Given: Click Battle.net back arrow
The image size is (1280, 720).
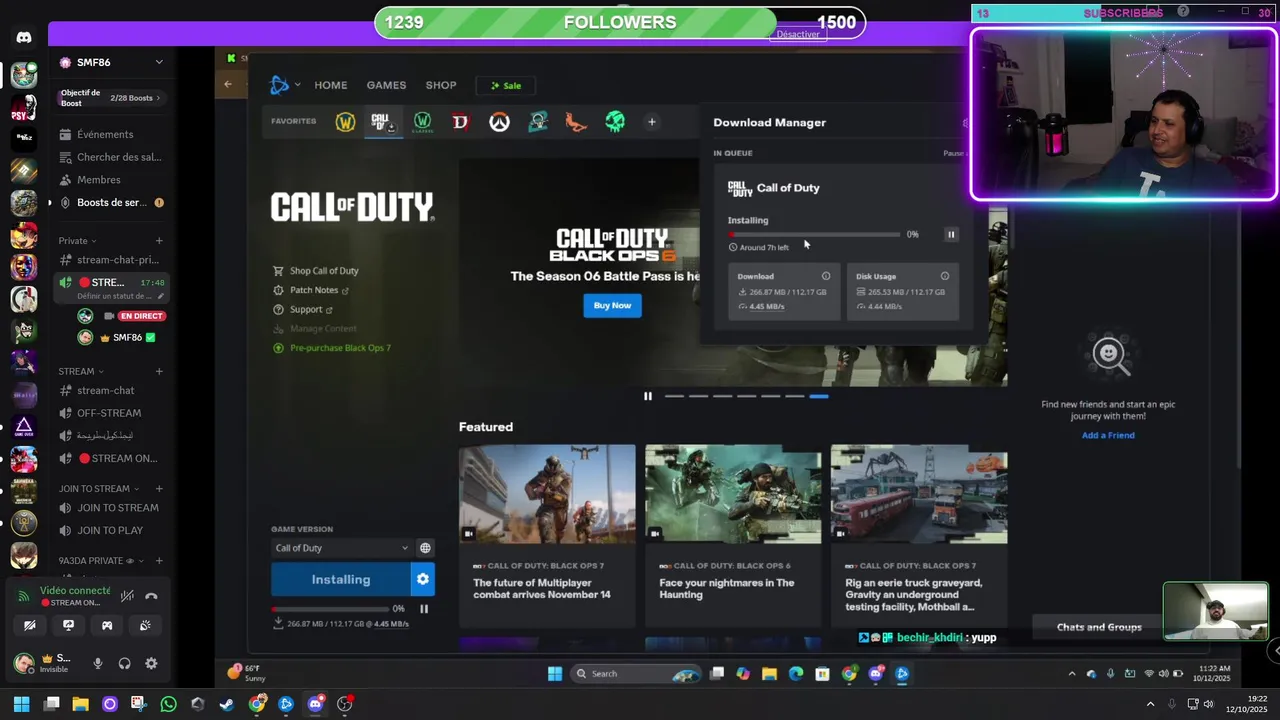Looking at the screenshot, I should click(228, 84).
